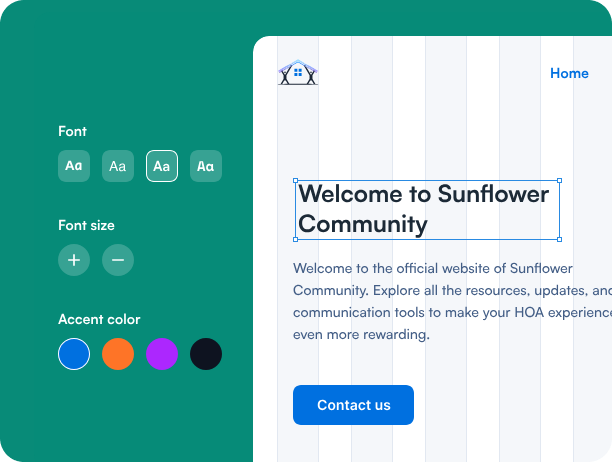This screenshot has width=612, height=462.
Task: Increase font size with plus button
Action: pyautogui.click(x=74, y=260)
